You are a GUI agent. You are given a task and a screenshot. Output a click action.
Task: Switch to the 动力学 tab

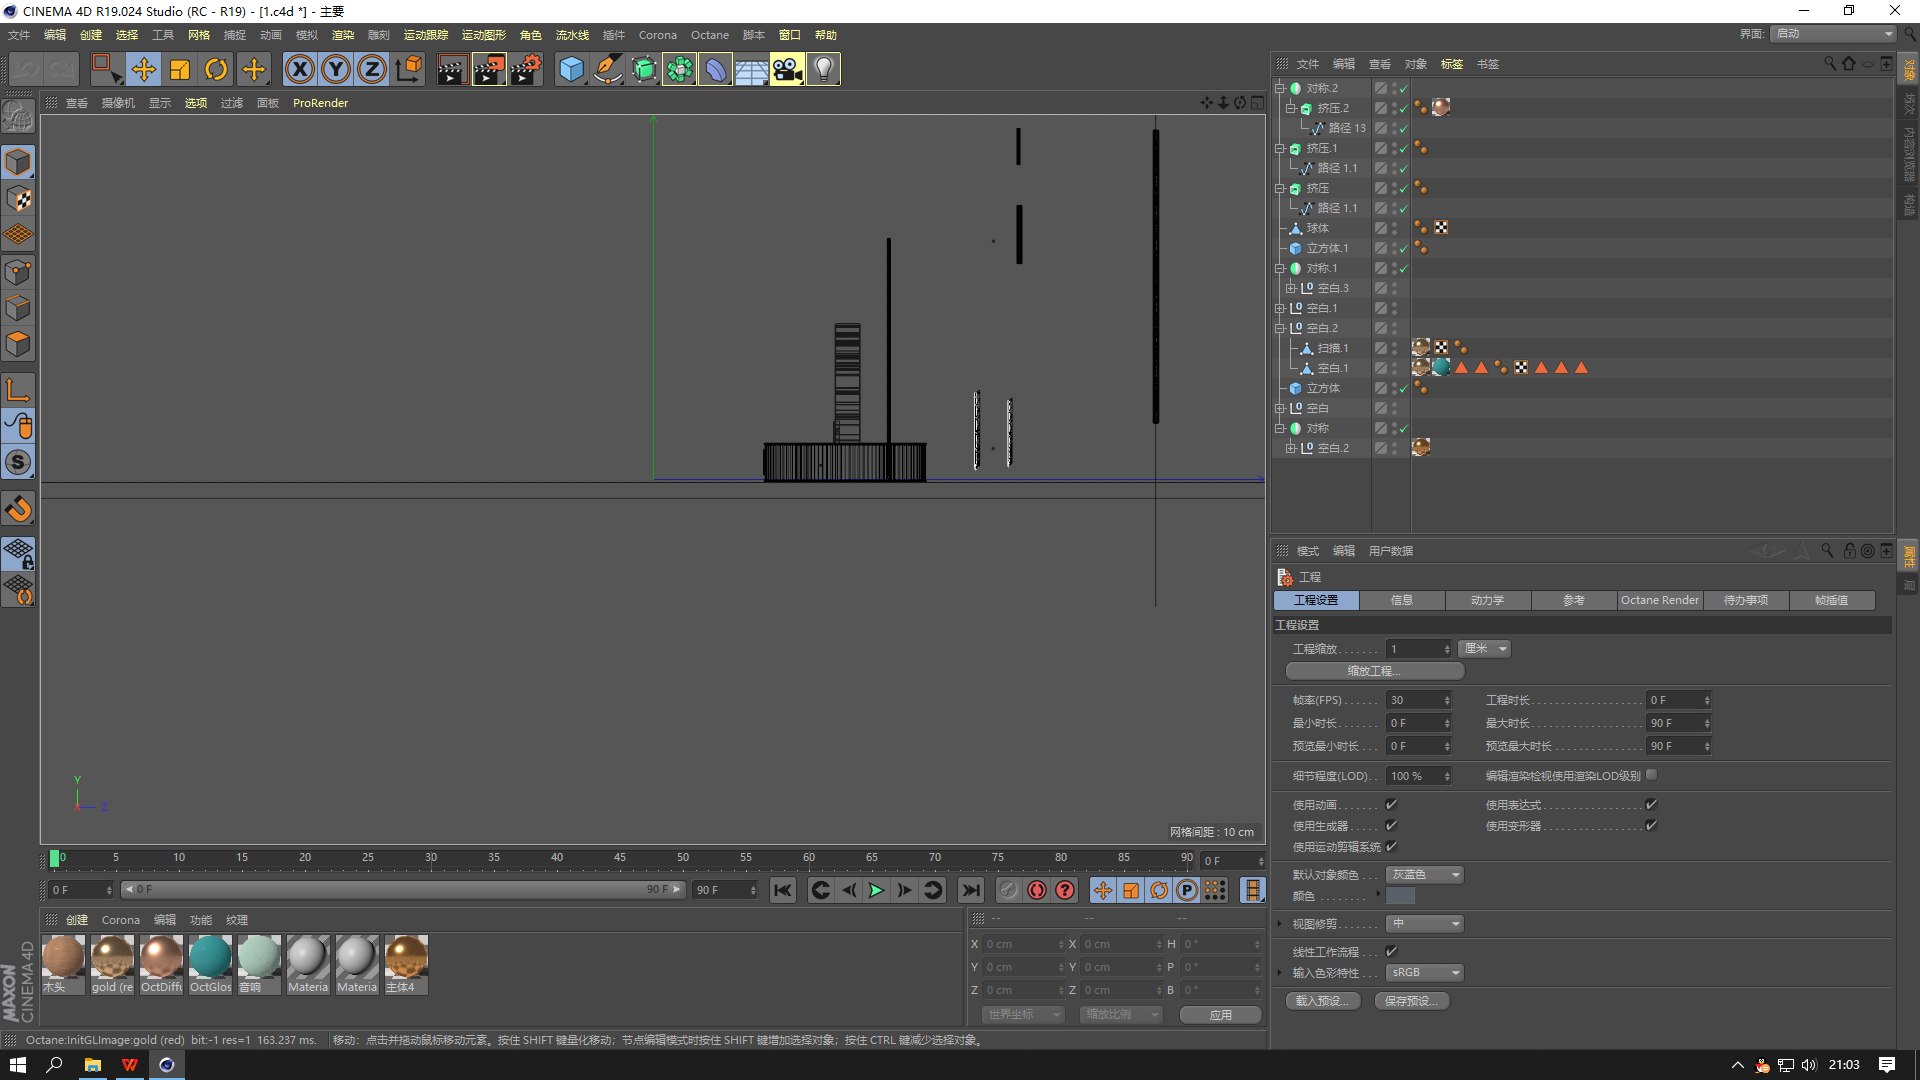pyautogui.click(x=1487, y=600)
